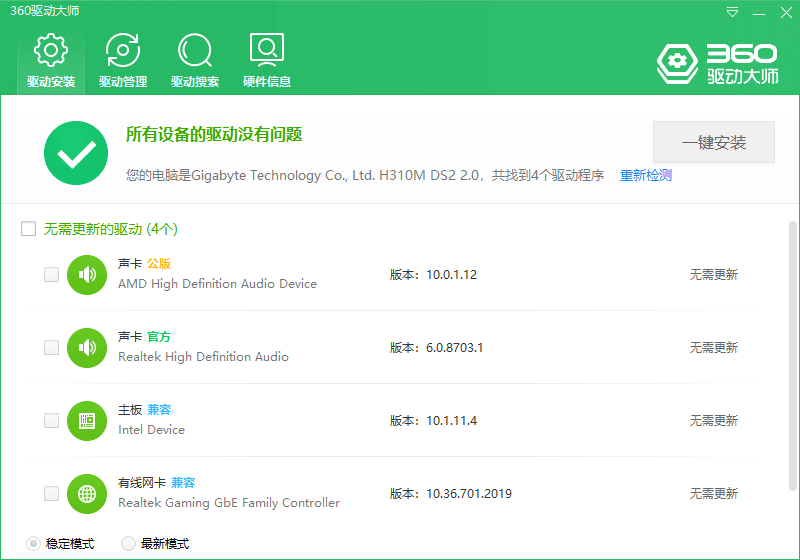Screen dimensions: 800x560
Task: Click 无需更新 status for Realtek audio
Action: point(714,348)
